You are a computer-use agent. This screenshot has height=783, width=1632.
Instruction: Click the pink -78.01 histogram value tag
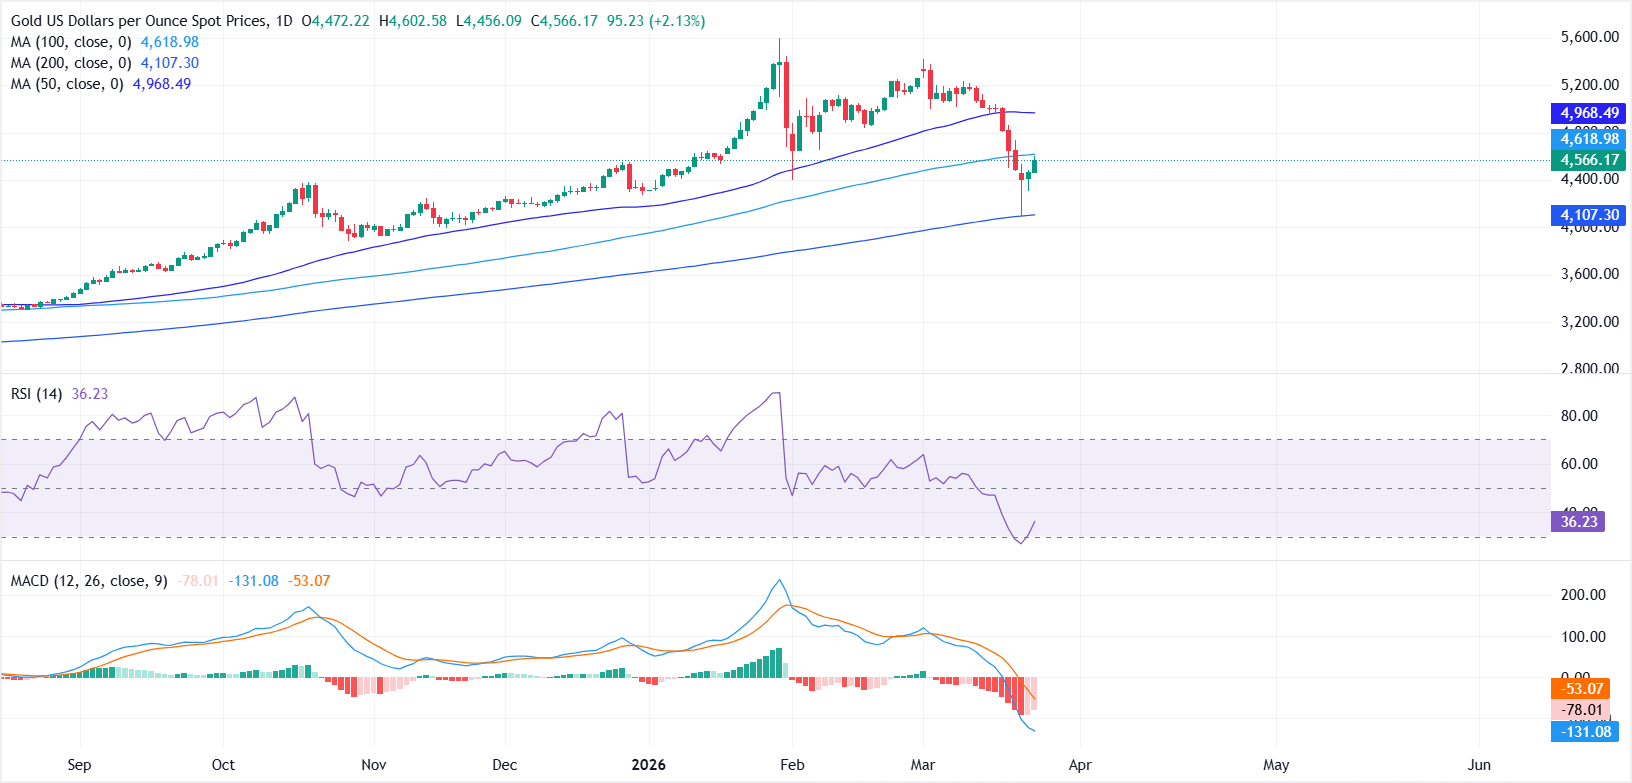[x=1581, y=710]
